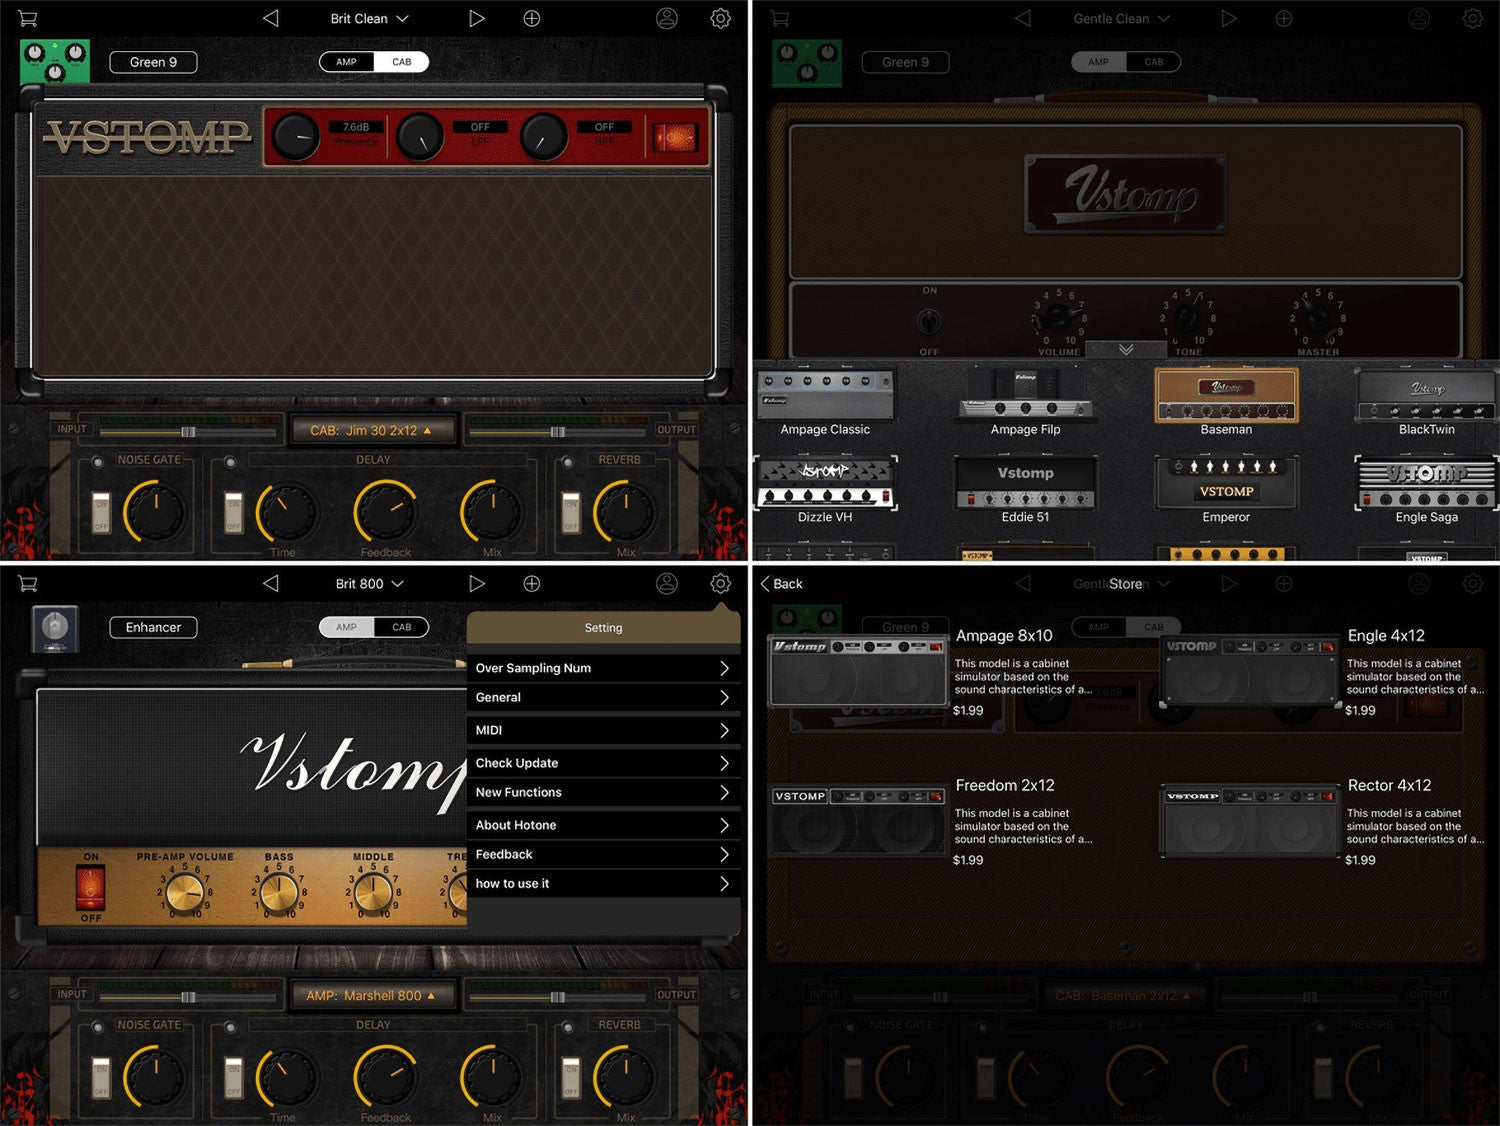
Task: Open About Hotone menu entry
Action: click(603, 825)
